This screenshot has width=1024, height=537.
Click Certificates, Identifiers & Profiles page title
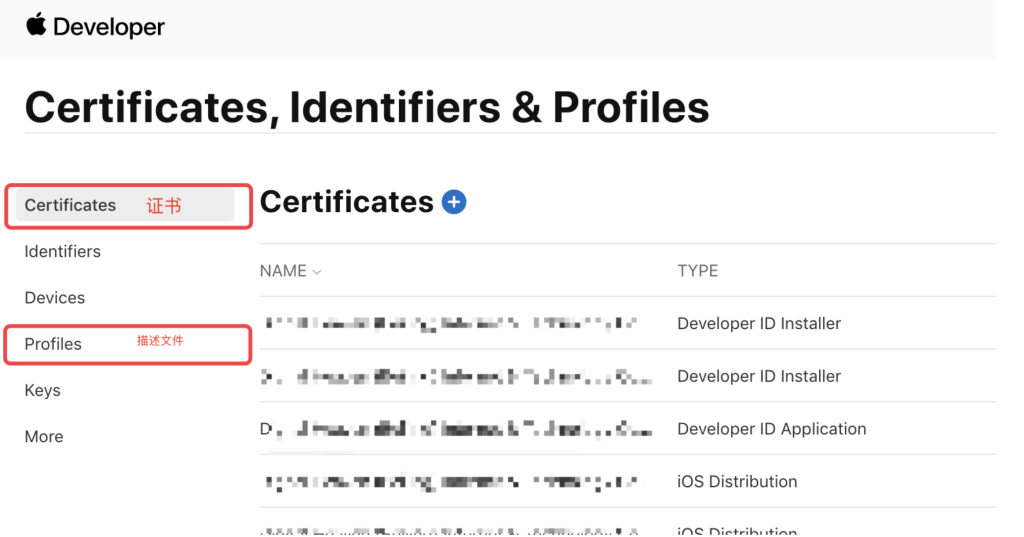(367, 107)
